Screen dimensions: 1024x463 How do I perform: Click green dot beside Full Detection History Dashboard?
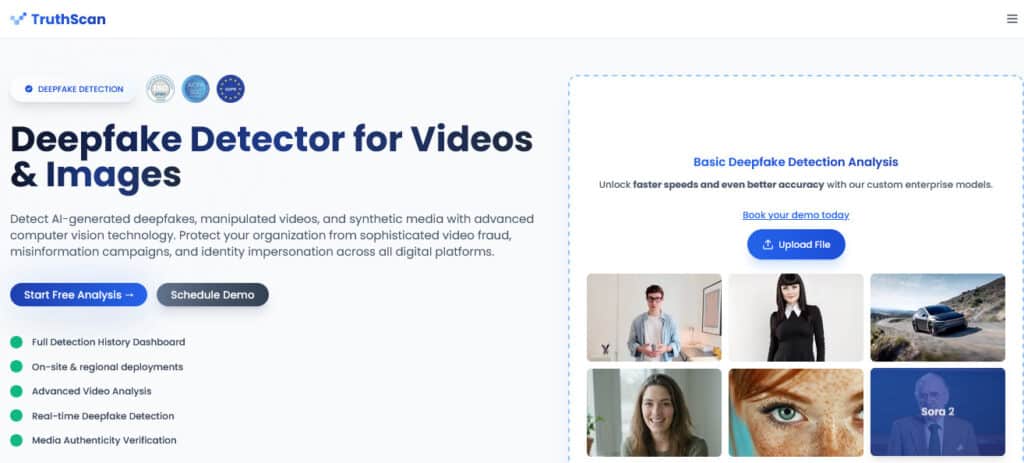[x=16, y=342]
